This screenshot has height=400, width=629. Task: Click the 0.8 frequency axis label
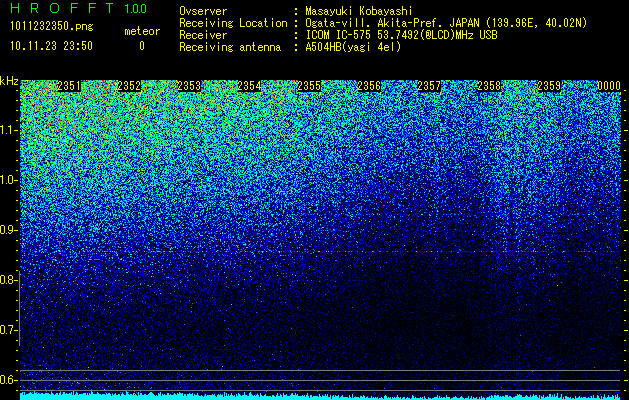pos(7,280)
